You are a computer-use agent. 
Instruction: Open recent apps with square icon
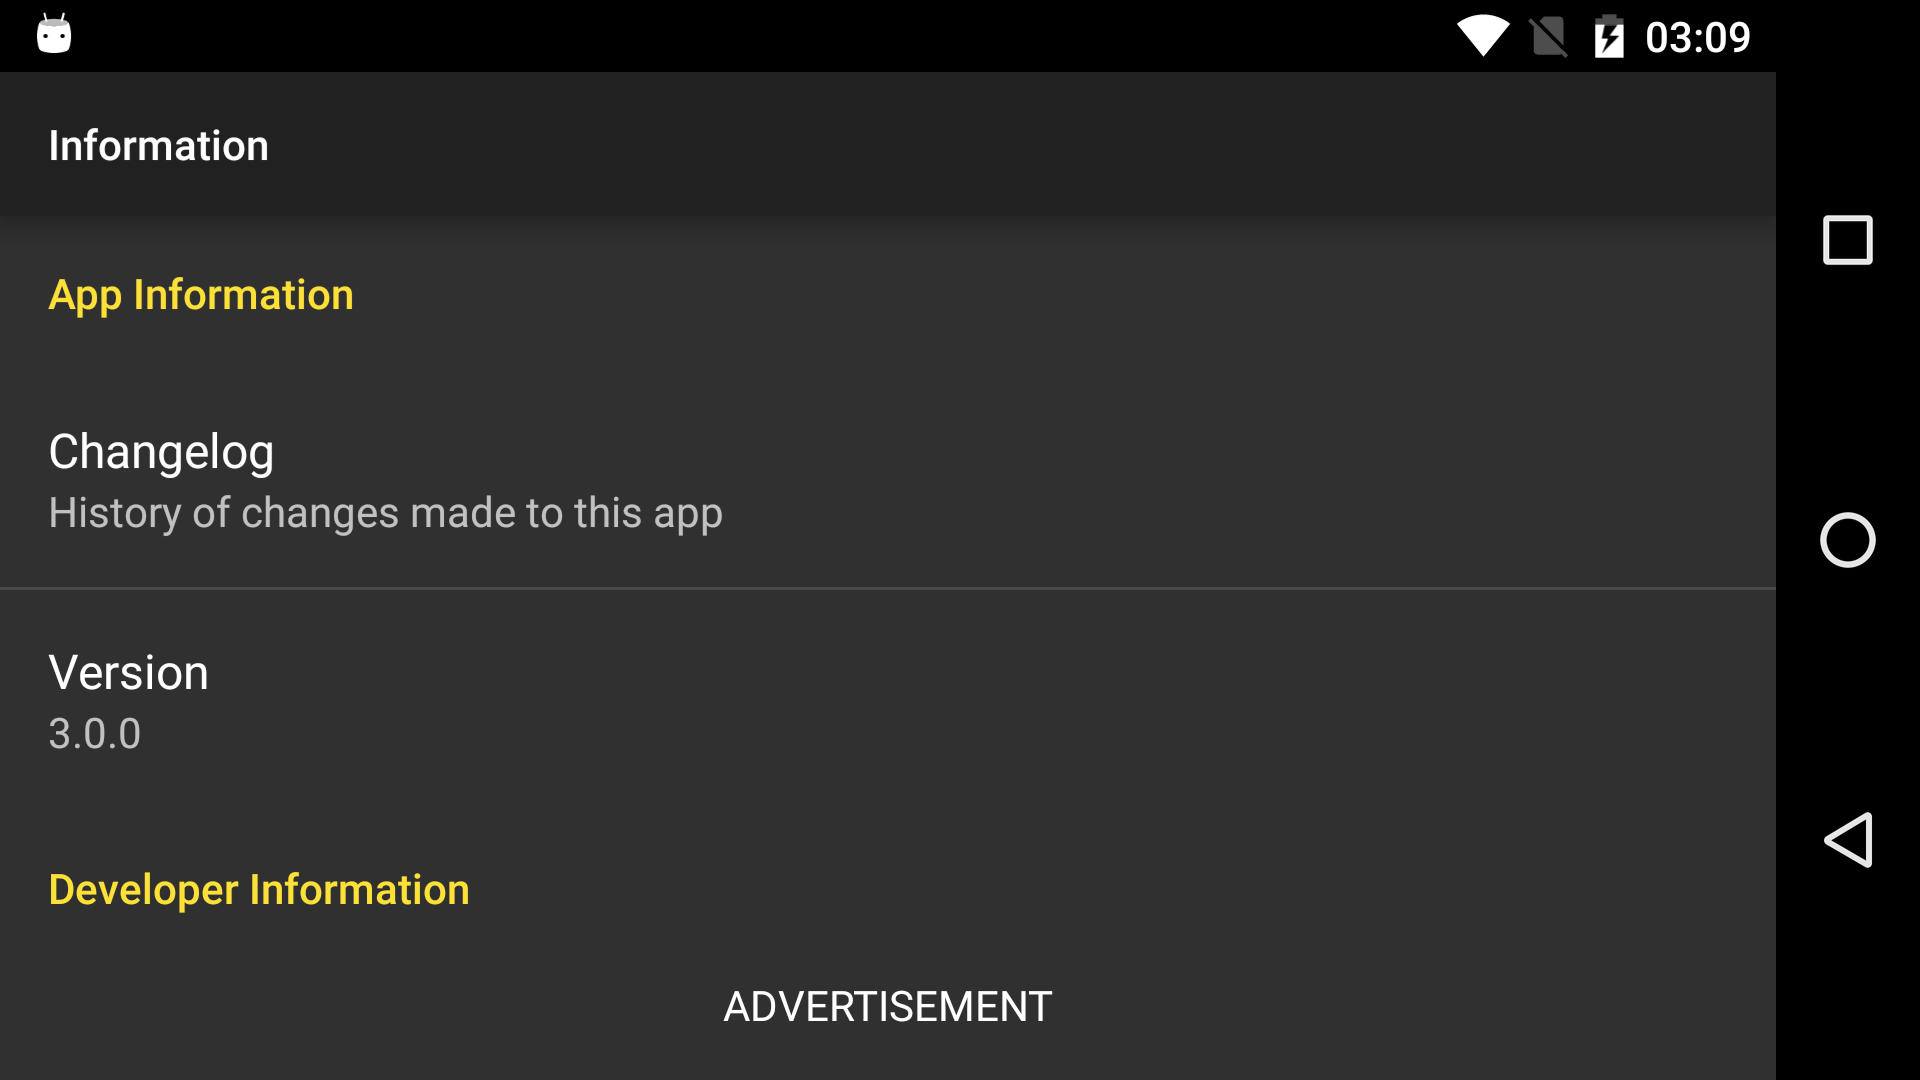(x=1848, y=240)
